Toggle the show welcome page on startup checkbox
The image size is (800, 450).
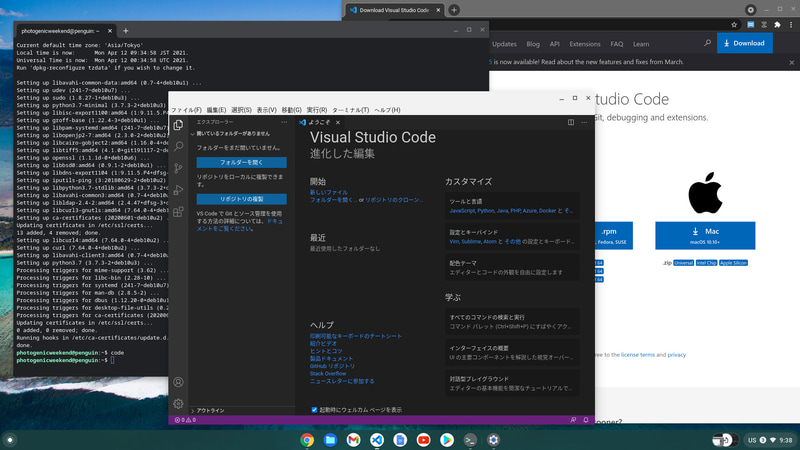(314, 410)
